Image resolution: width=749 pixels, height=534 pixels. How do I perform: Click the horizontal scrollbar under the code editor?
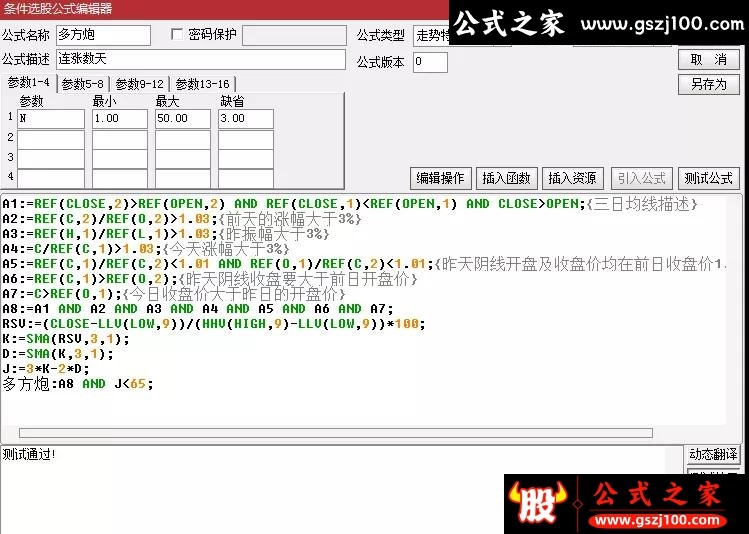coord(336,433)
